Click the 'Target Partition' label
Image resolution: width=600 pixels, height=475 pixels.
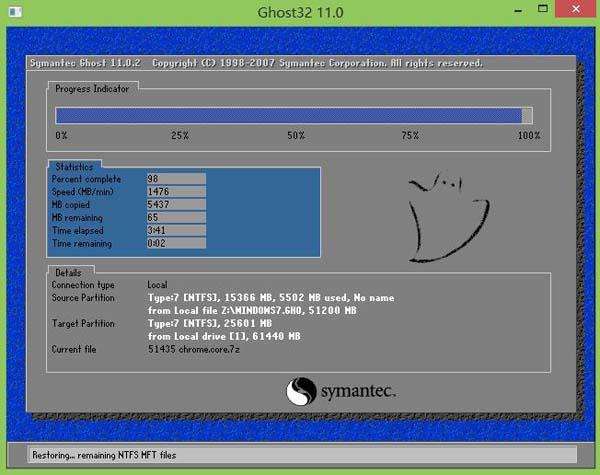click(83, 323)
